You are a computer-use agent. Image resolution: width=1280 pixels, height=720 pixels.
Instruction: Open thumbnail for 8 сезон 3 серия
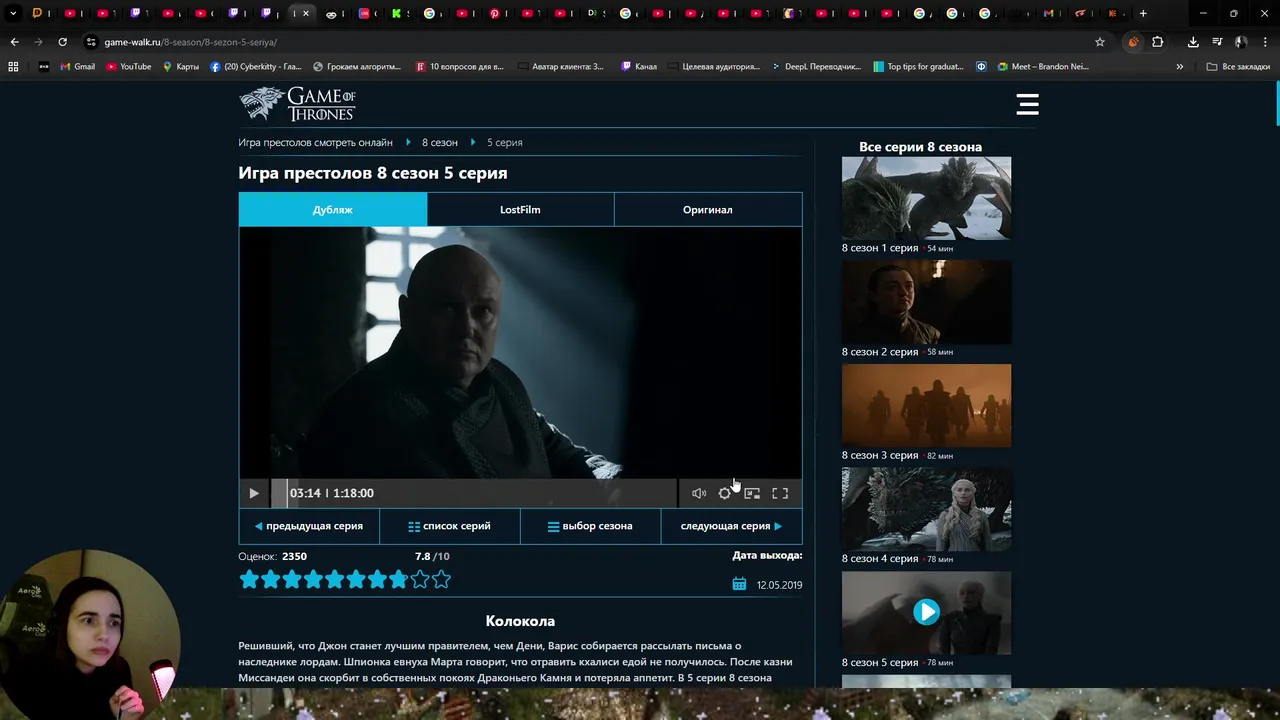pyautogui.click(x=926, y=405)
